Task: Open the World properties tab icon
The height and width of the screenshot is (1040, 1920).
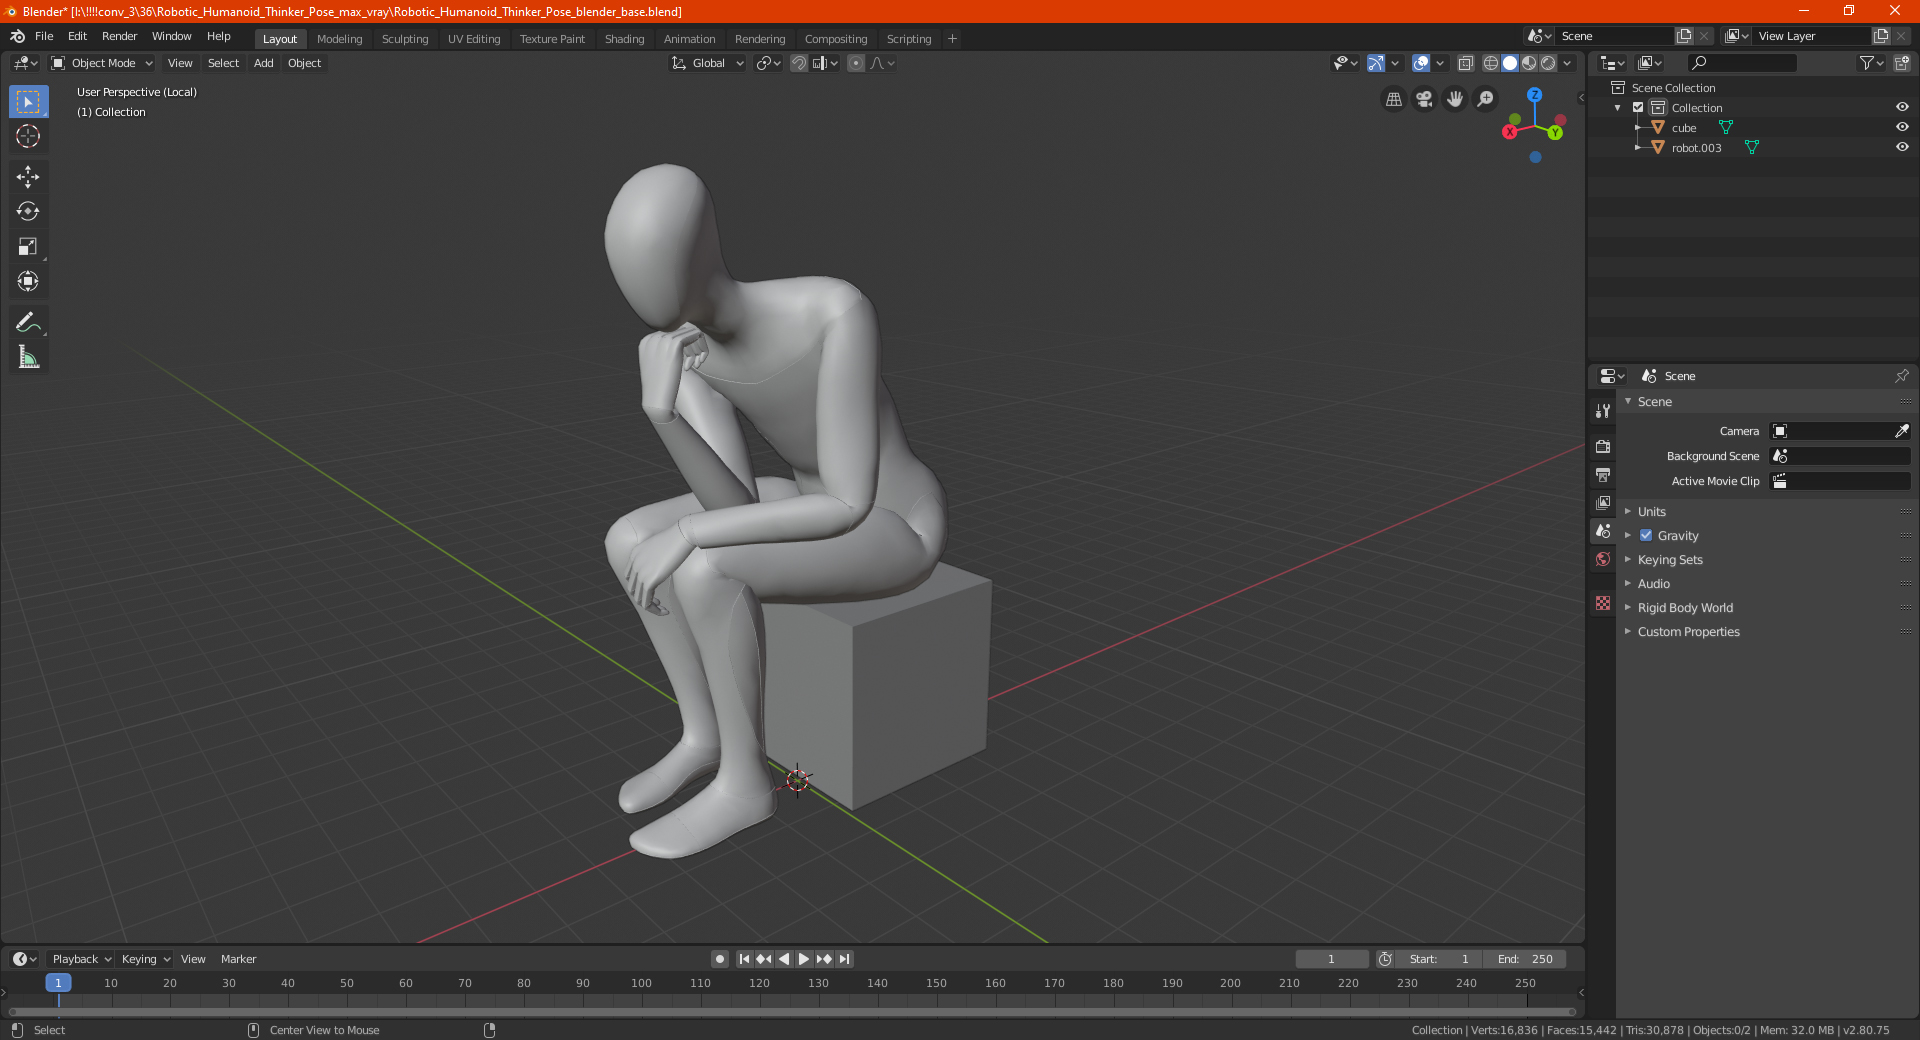Action: pyautogui.click(x=1603, y=559)
